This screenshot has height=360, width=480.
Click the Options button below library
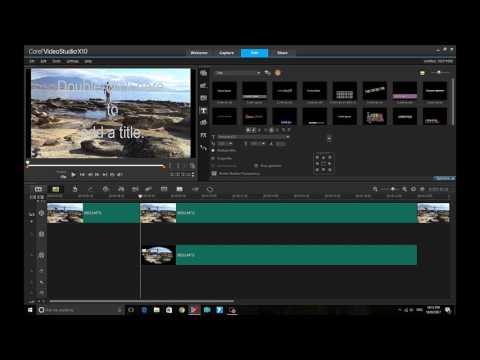tap(445, 179)
